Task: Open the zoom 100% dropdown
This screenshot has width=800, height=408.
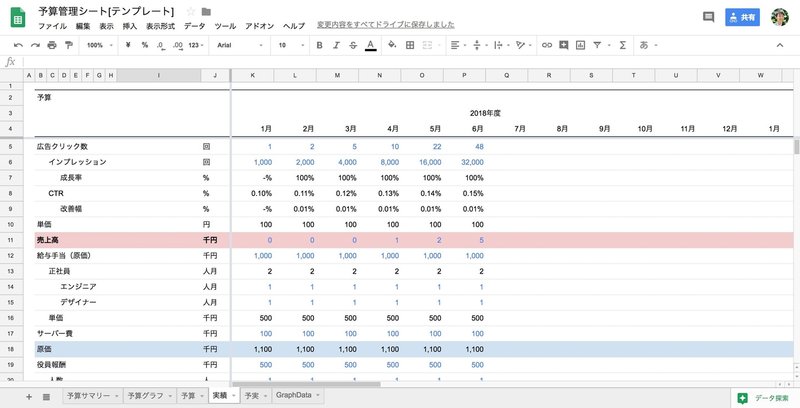Action: [x=98, y=45]
